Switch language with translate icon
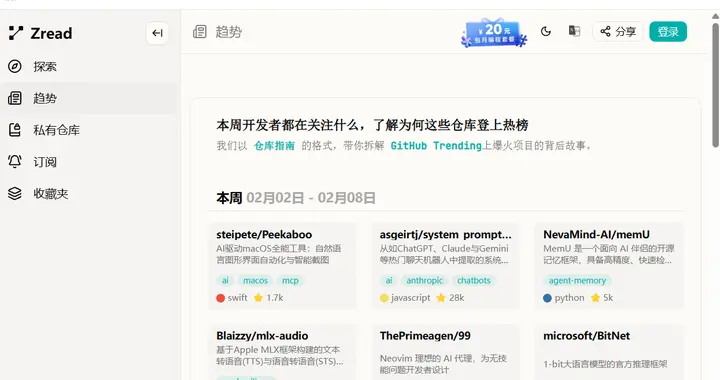The width and height of the screenshot is (720, 380). [x=574, y=31]
